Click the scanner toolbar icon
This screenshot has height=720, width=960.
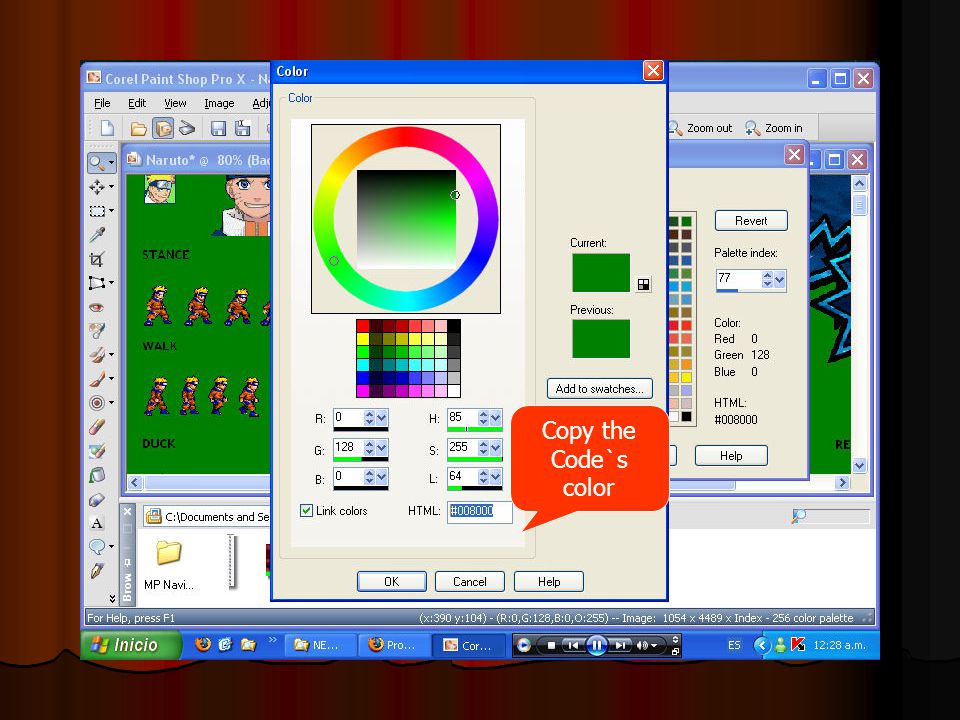(187, 128)
